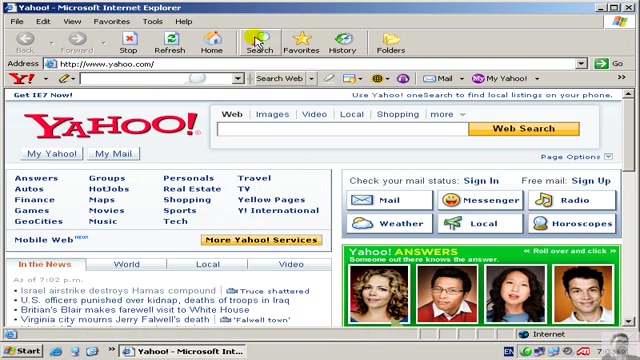Click the language EN indicator in system tray
This screenshot has height=360, width=640.
(509, 351)
